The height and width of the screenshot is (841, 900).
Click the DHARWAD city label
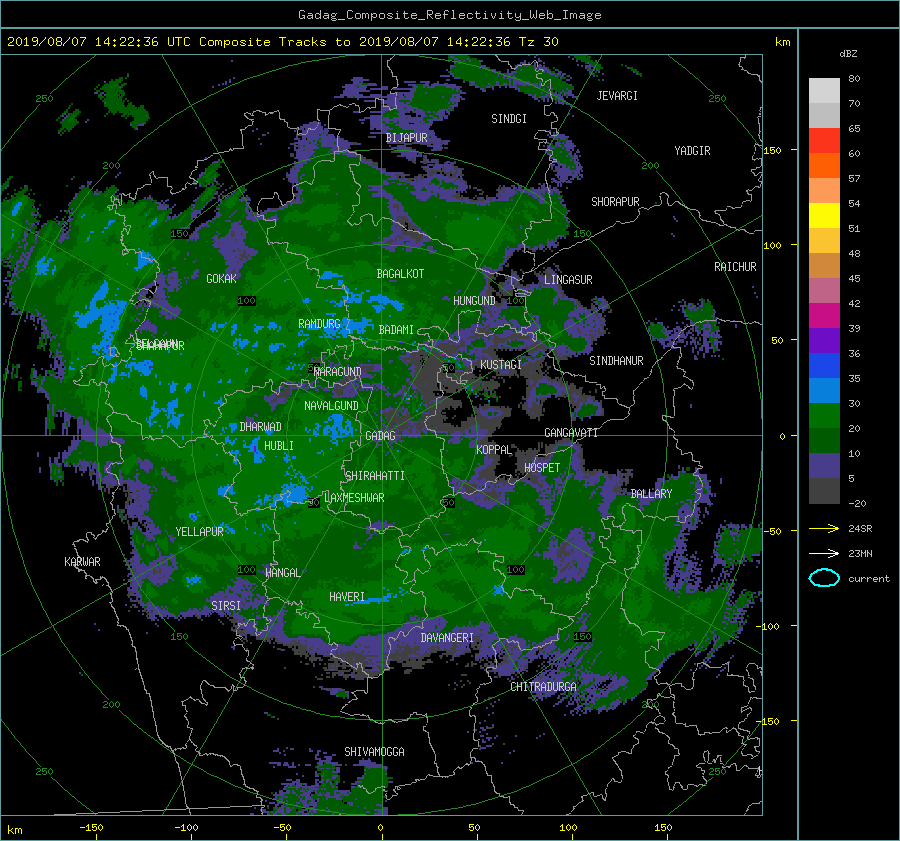tap(261, 427)
